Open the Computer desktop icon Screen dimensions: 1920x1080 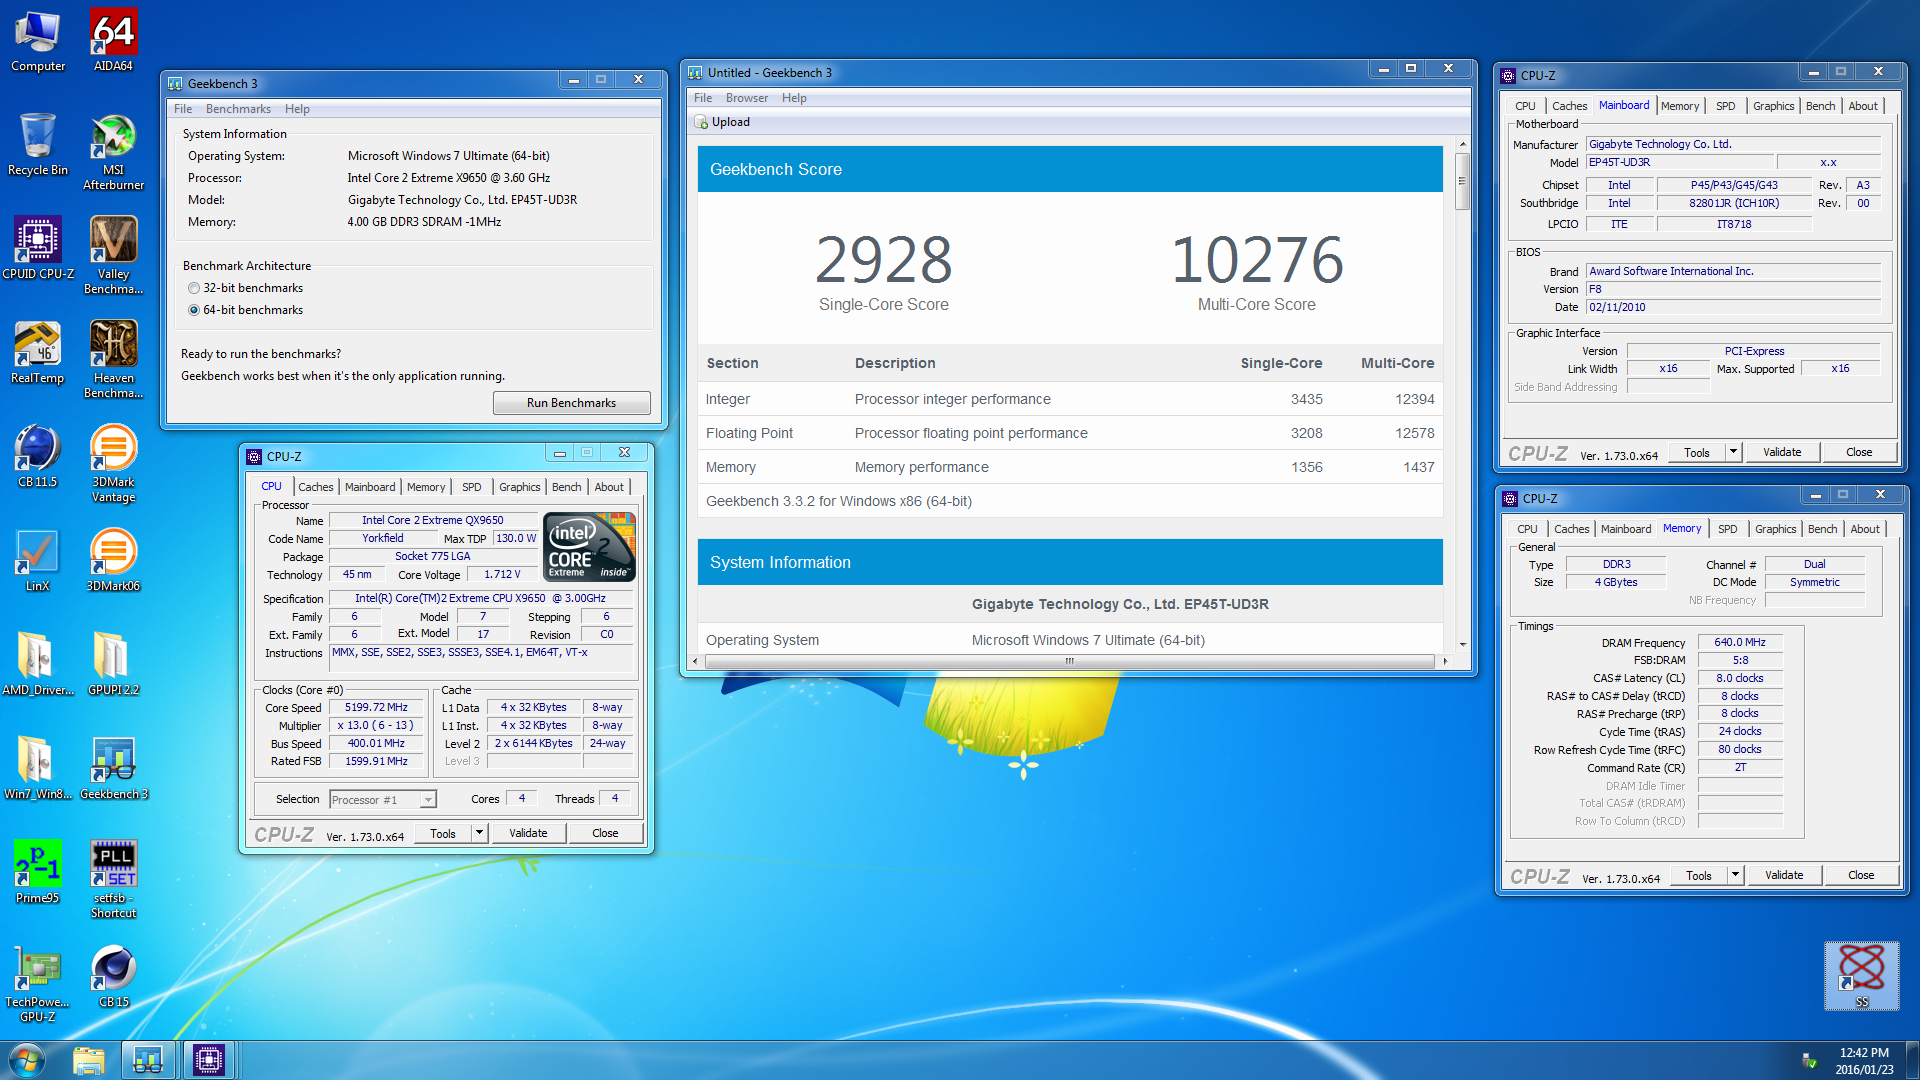point(38,42)
